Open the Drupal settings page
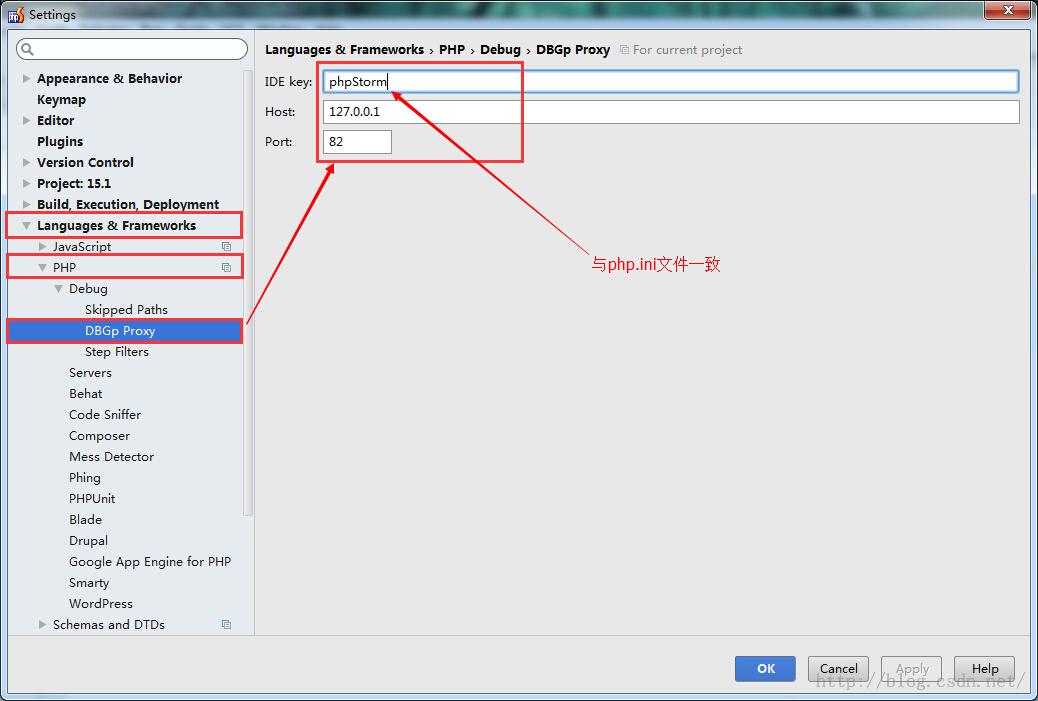Screen dimensions: 1038x701 pos(88,541)
